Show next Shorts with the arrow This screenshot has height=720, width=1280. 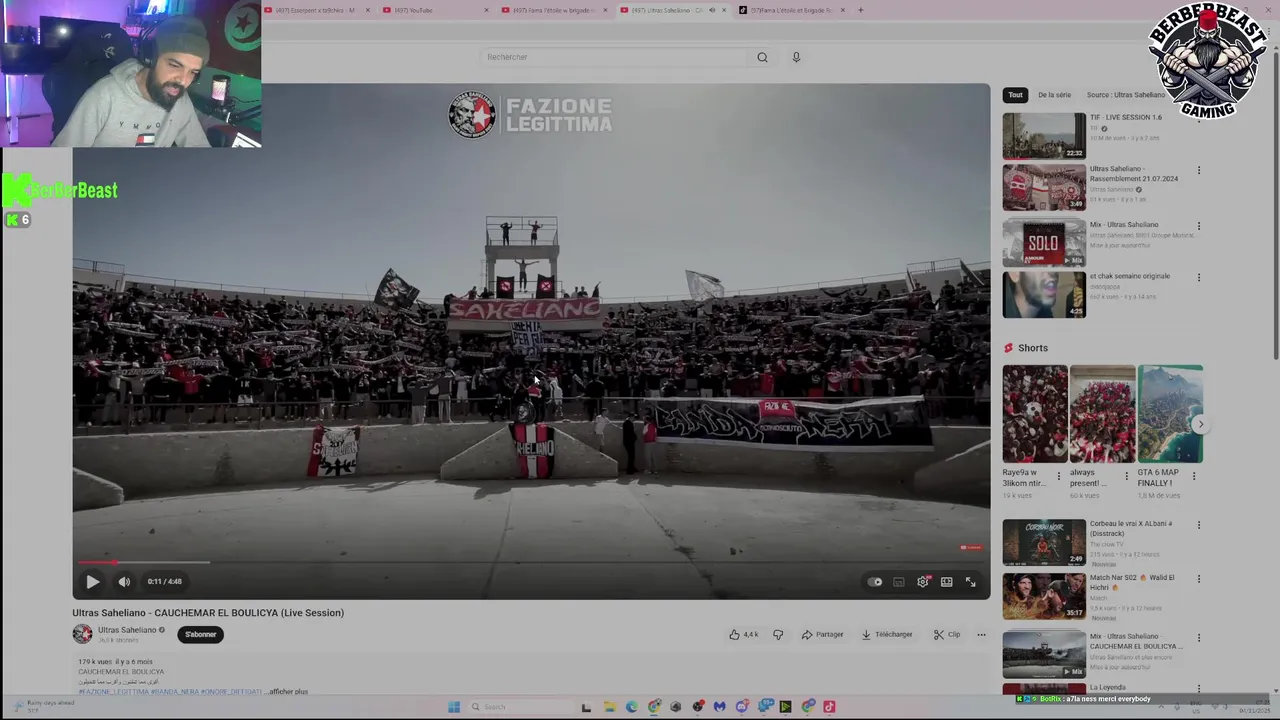[x=1200, y=424]
